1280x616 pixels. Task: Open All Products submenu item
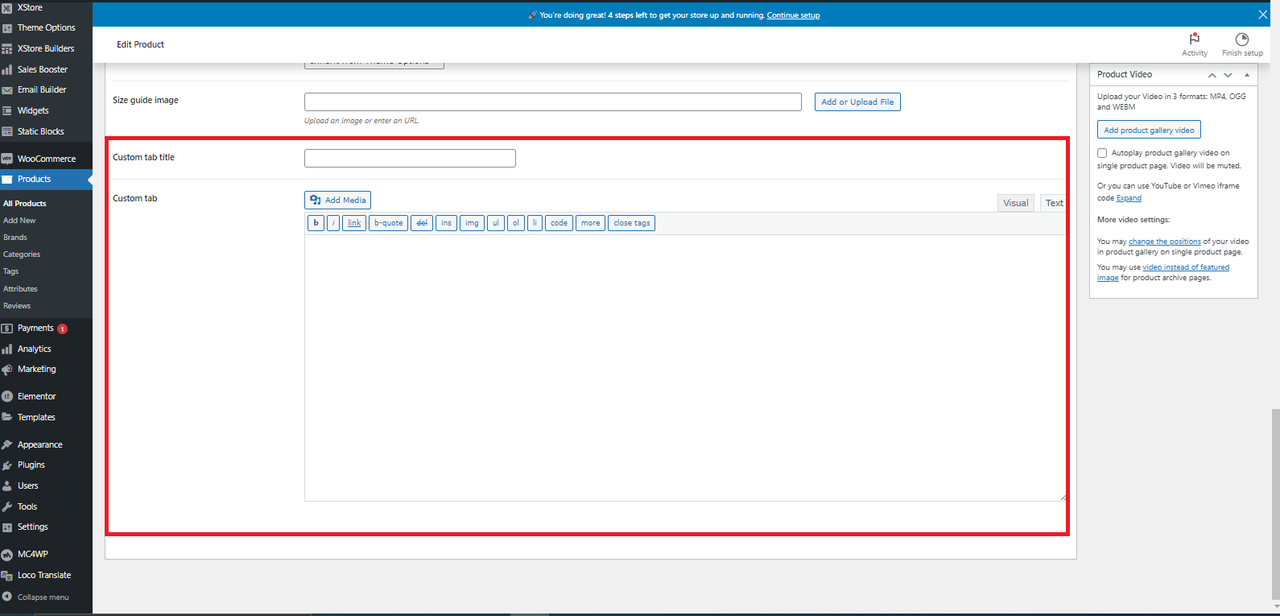coord(25,203)
